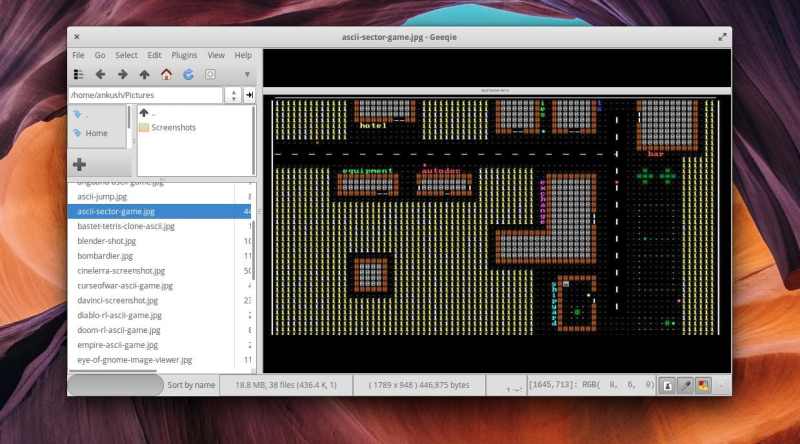800x444 pixels.
Task: Open the Screenshots folder
Action: click(x=173, y=128)
